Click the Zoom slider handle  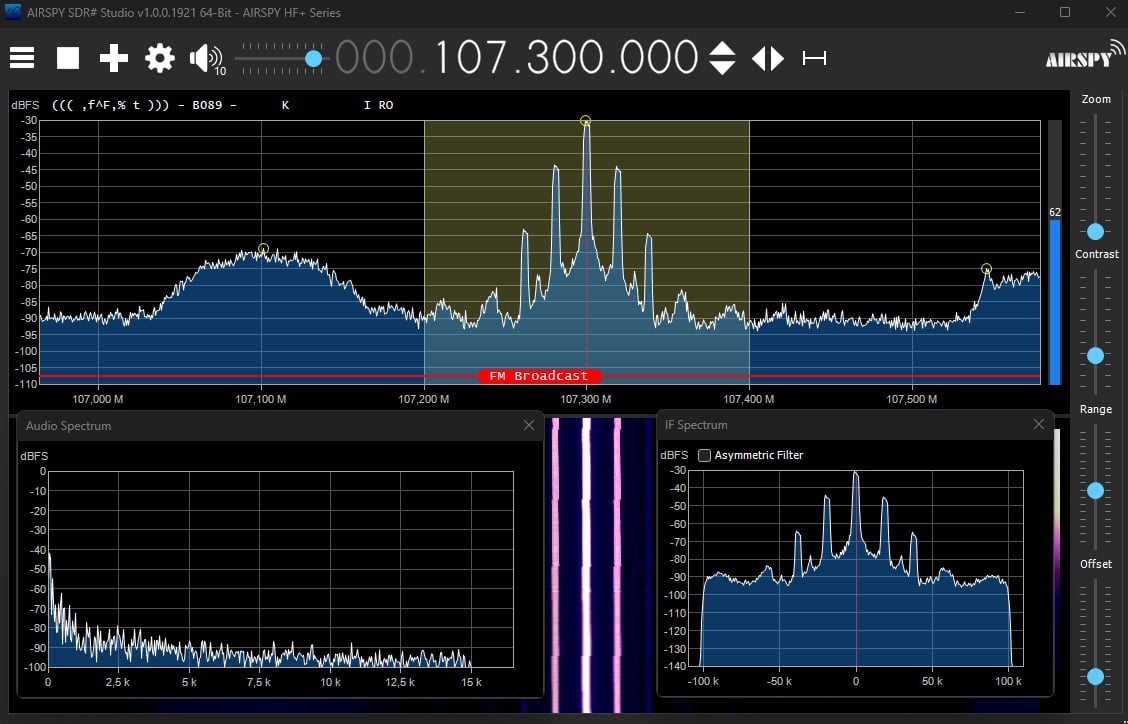[1096, 231]
